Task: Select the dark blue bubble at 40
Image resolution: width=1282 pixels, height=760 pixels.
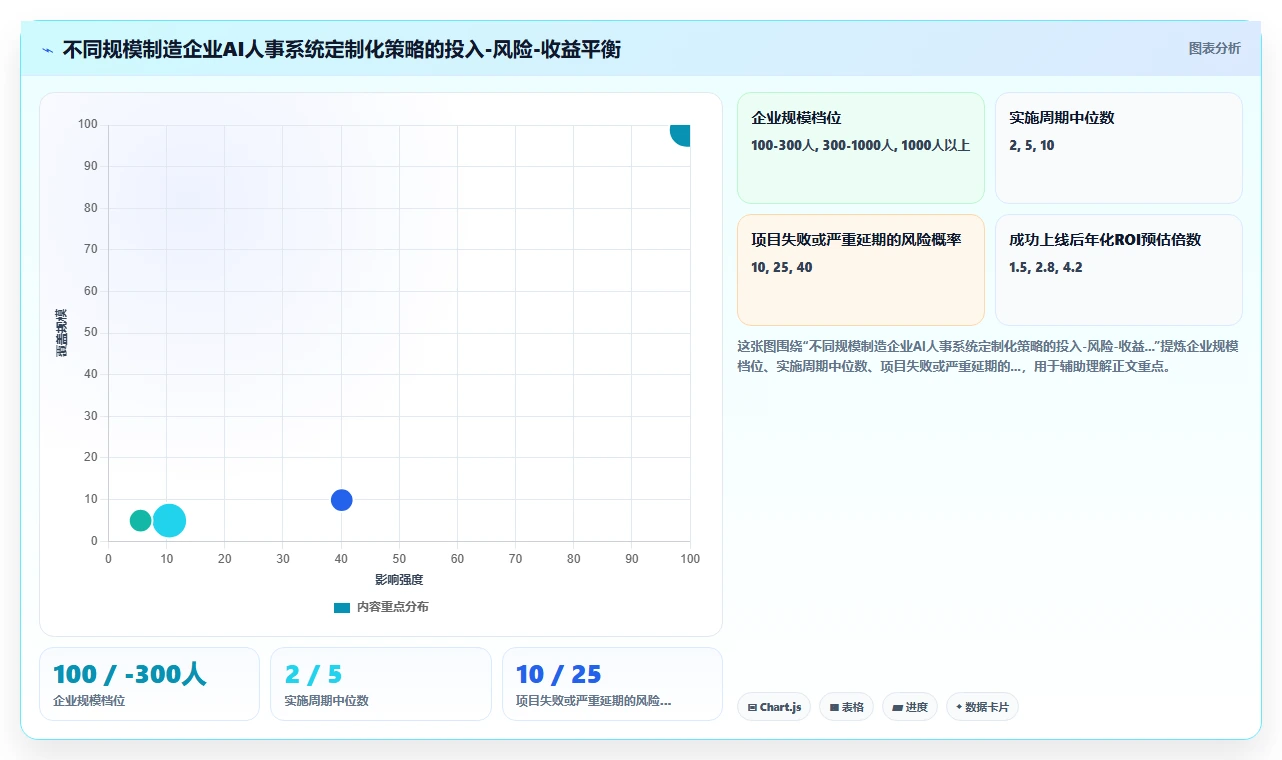Action: click(341, 500)
